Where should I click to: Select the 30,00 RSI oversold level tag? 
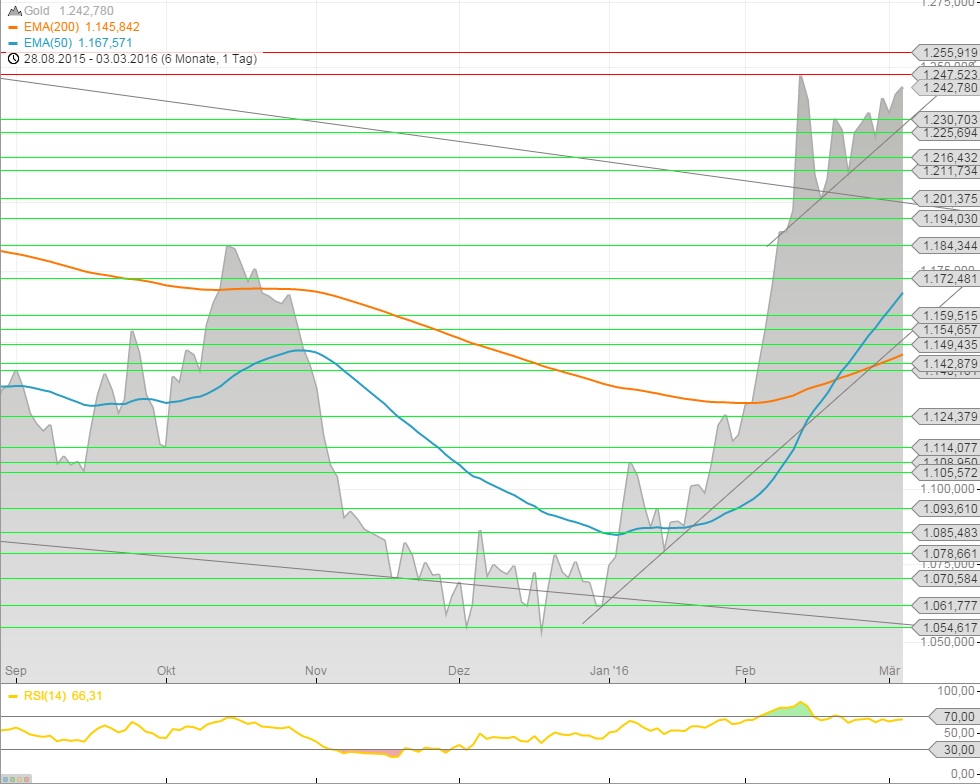click(x=954, y=750)
